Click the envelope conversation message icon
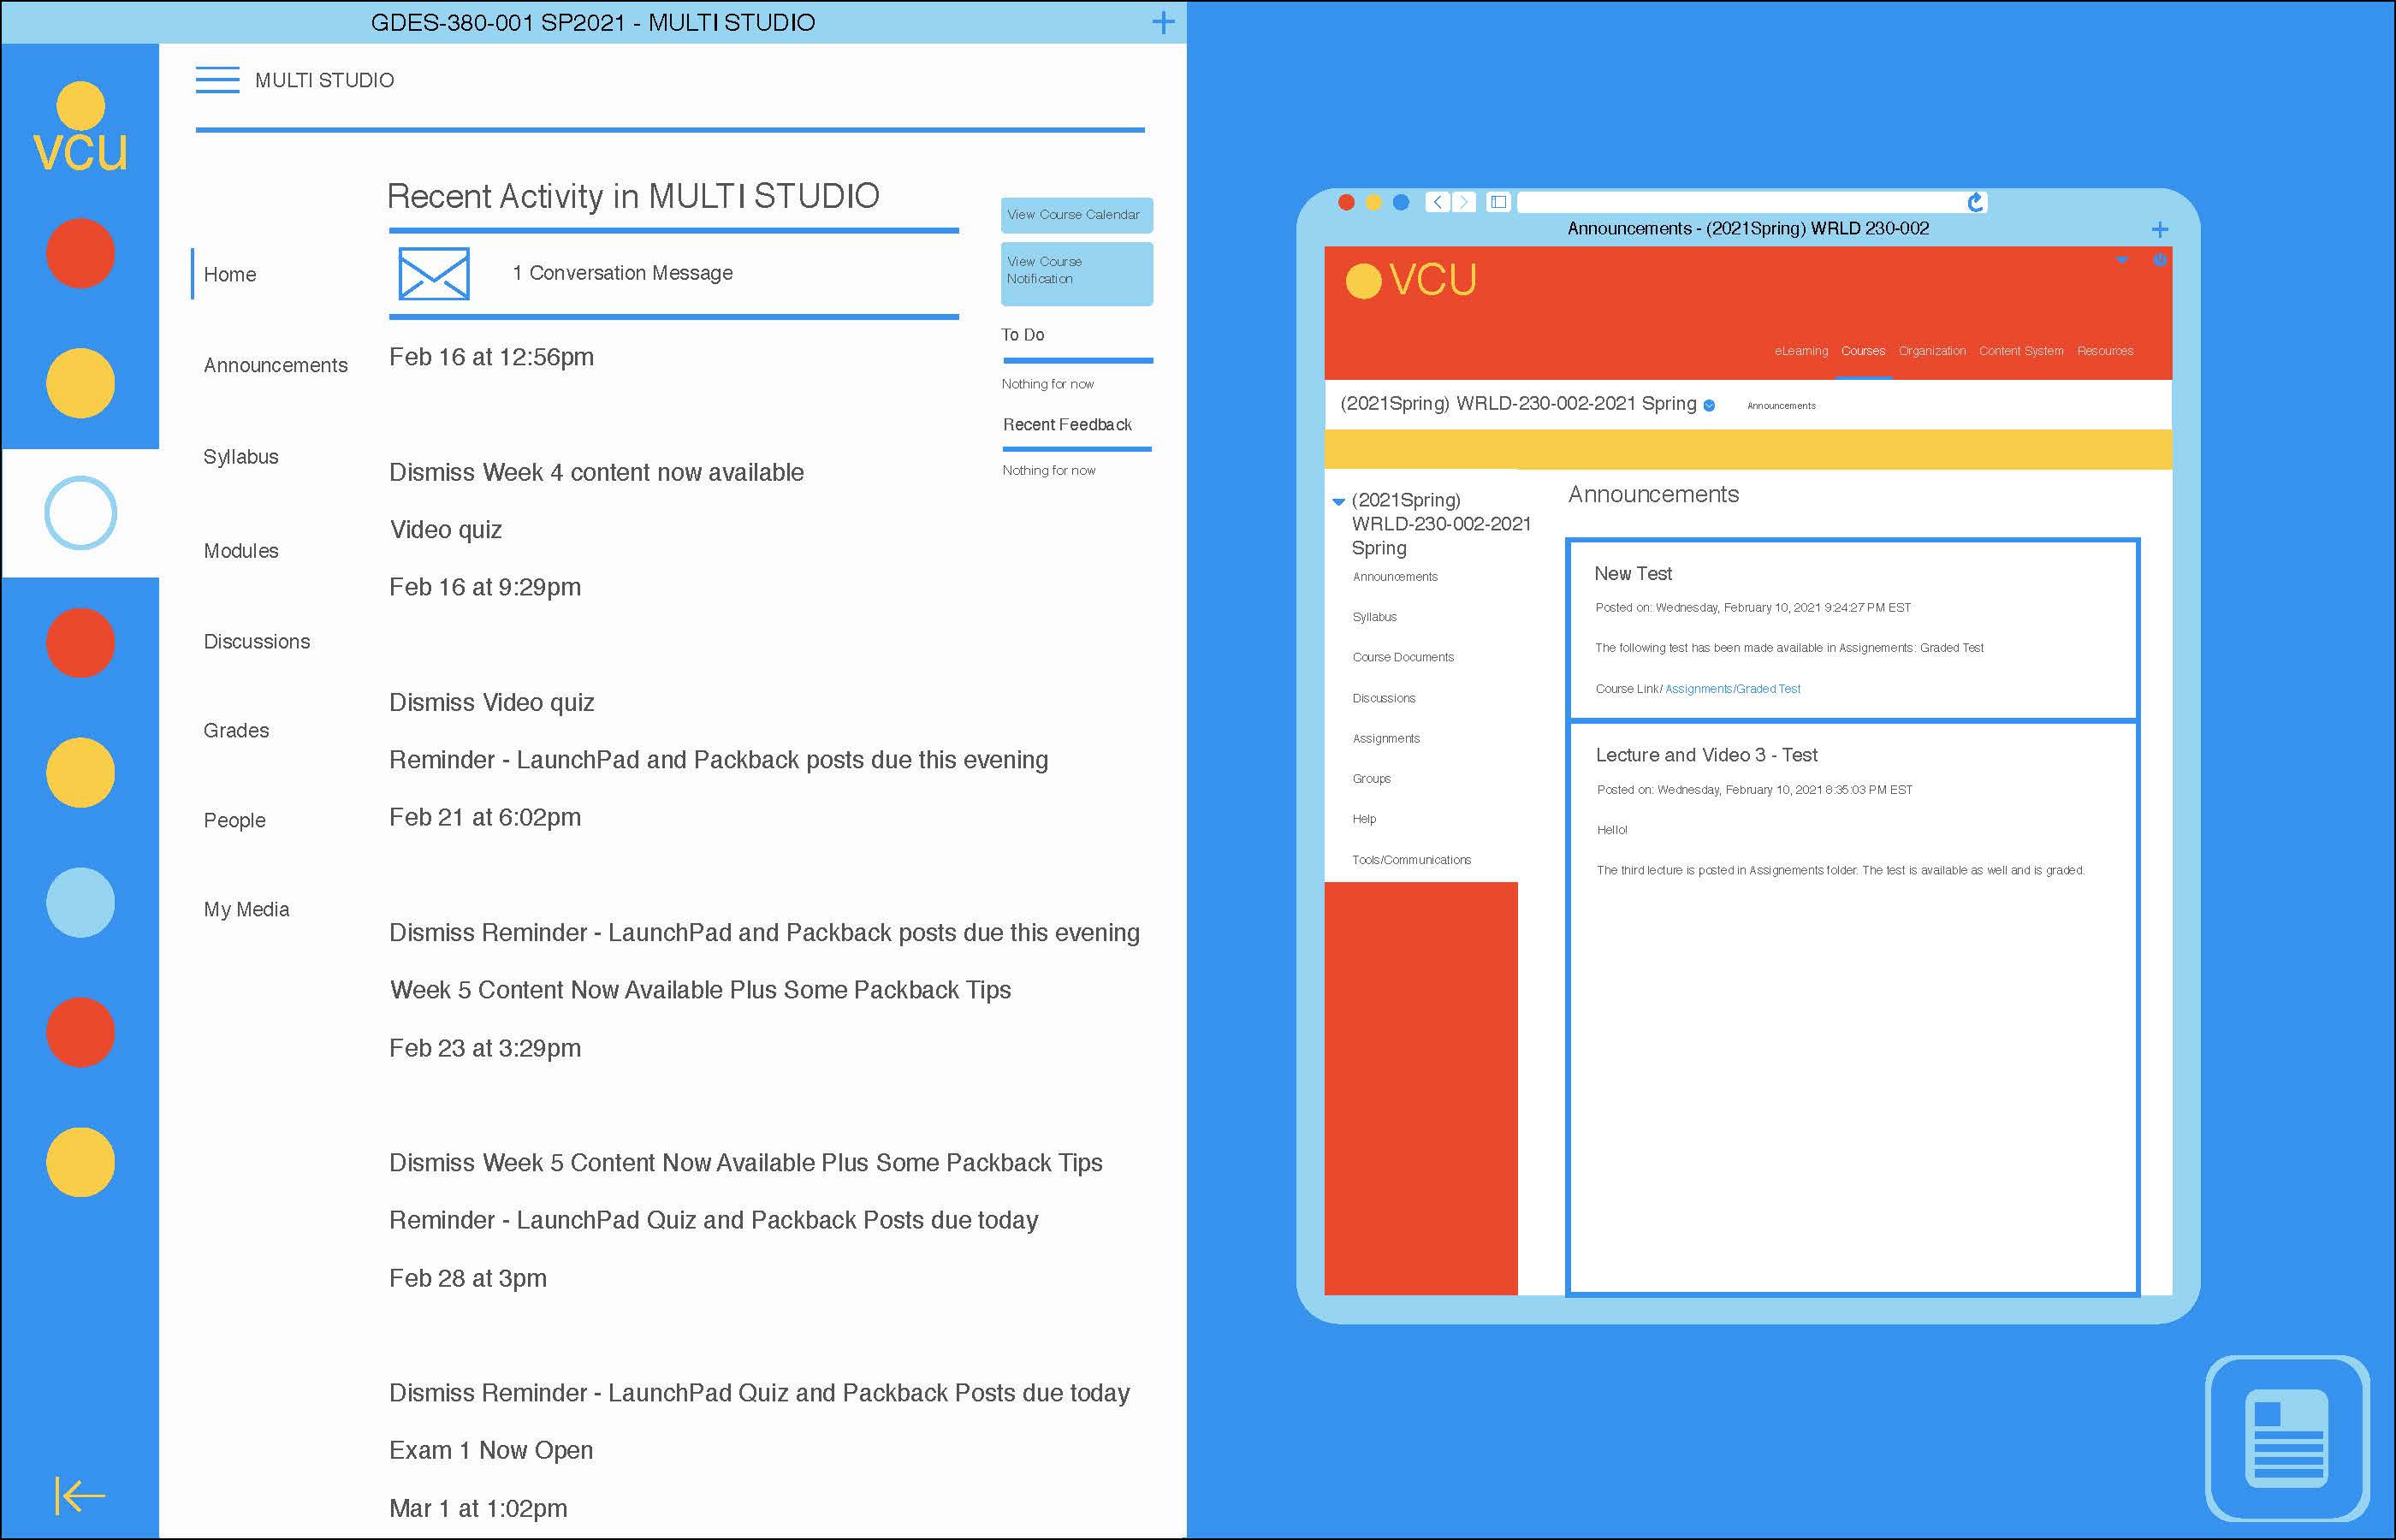Viewport: 2396px width, 1540px height. (x=434, y=274)
